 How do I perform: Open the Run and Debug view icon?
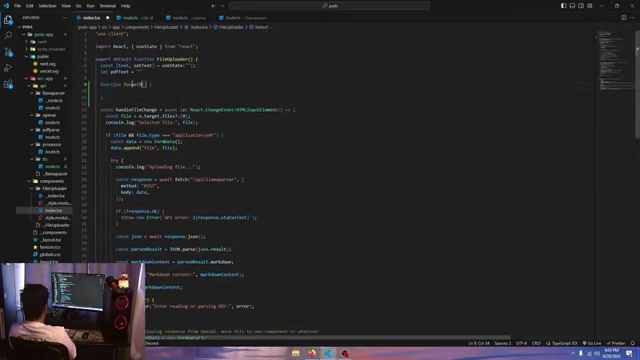pyautogui.click(x=8, y=68)
